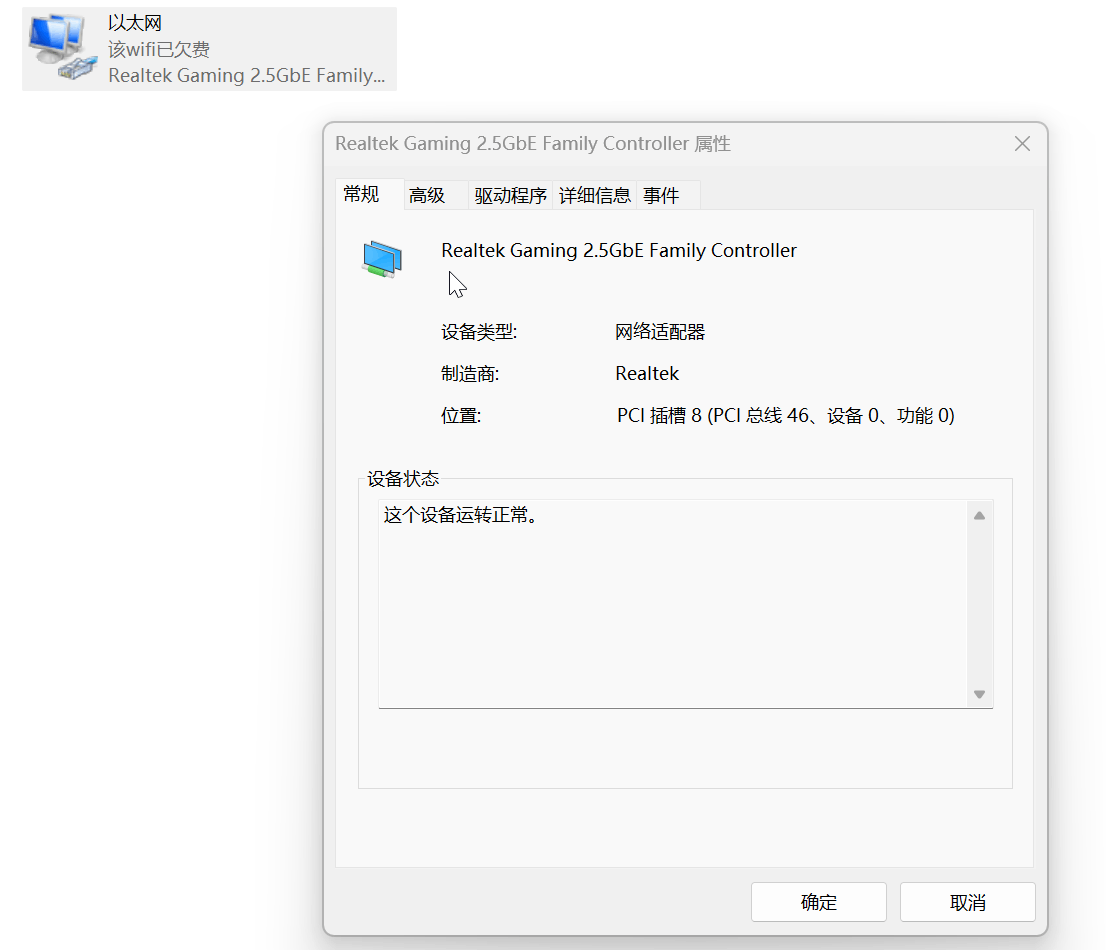Click the 设备类型 label
Image resolution: width=1106 pixels, height=950 pixels.
(479, 331)
